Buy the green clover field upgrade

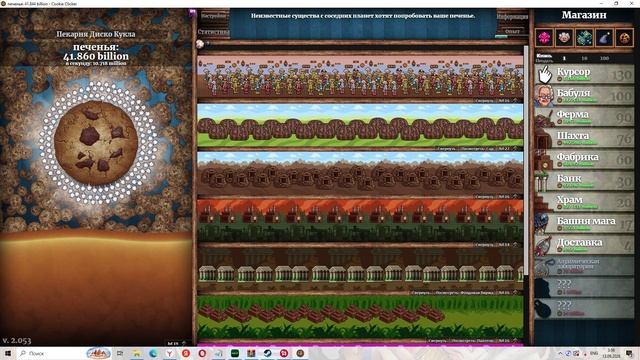[584, 38]
